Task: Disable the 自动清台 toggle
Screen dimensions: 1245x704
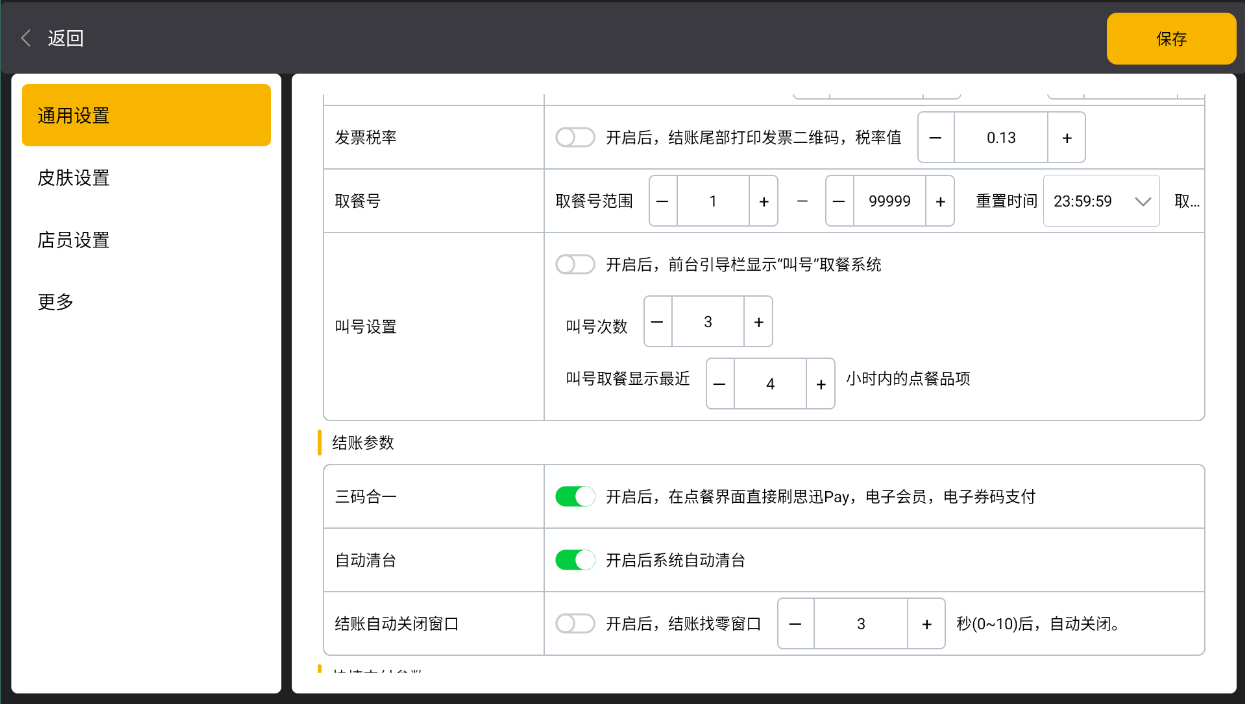Action: coord(575,560)
